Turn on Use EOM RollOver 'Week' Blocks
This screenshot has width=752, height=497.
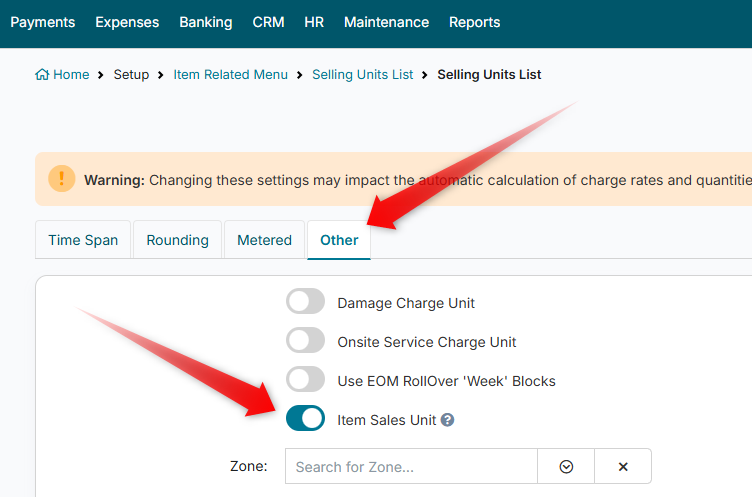point(306,380)
